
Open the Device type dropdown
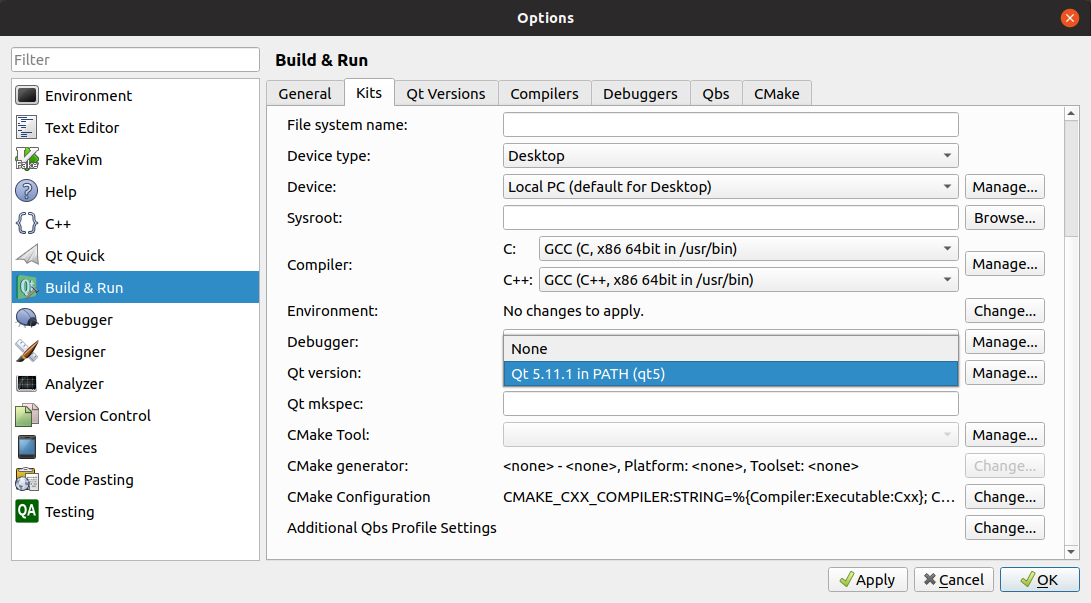[730, 156]
